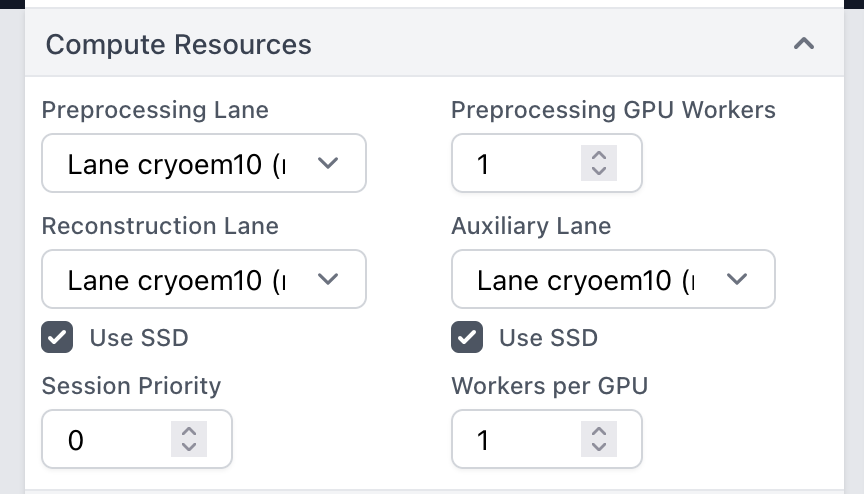The image size is (864, 494).
Task: Uncheck Use SSD checkbox below Reconstruction Lane
Action: click(x=57, y=338)
